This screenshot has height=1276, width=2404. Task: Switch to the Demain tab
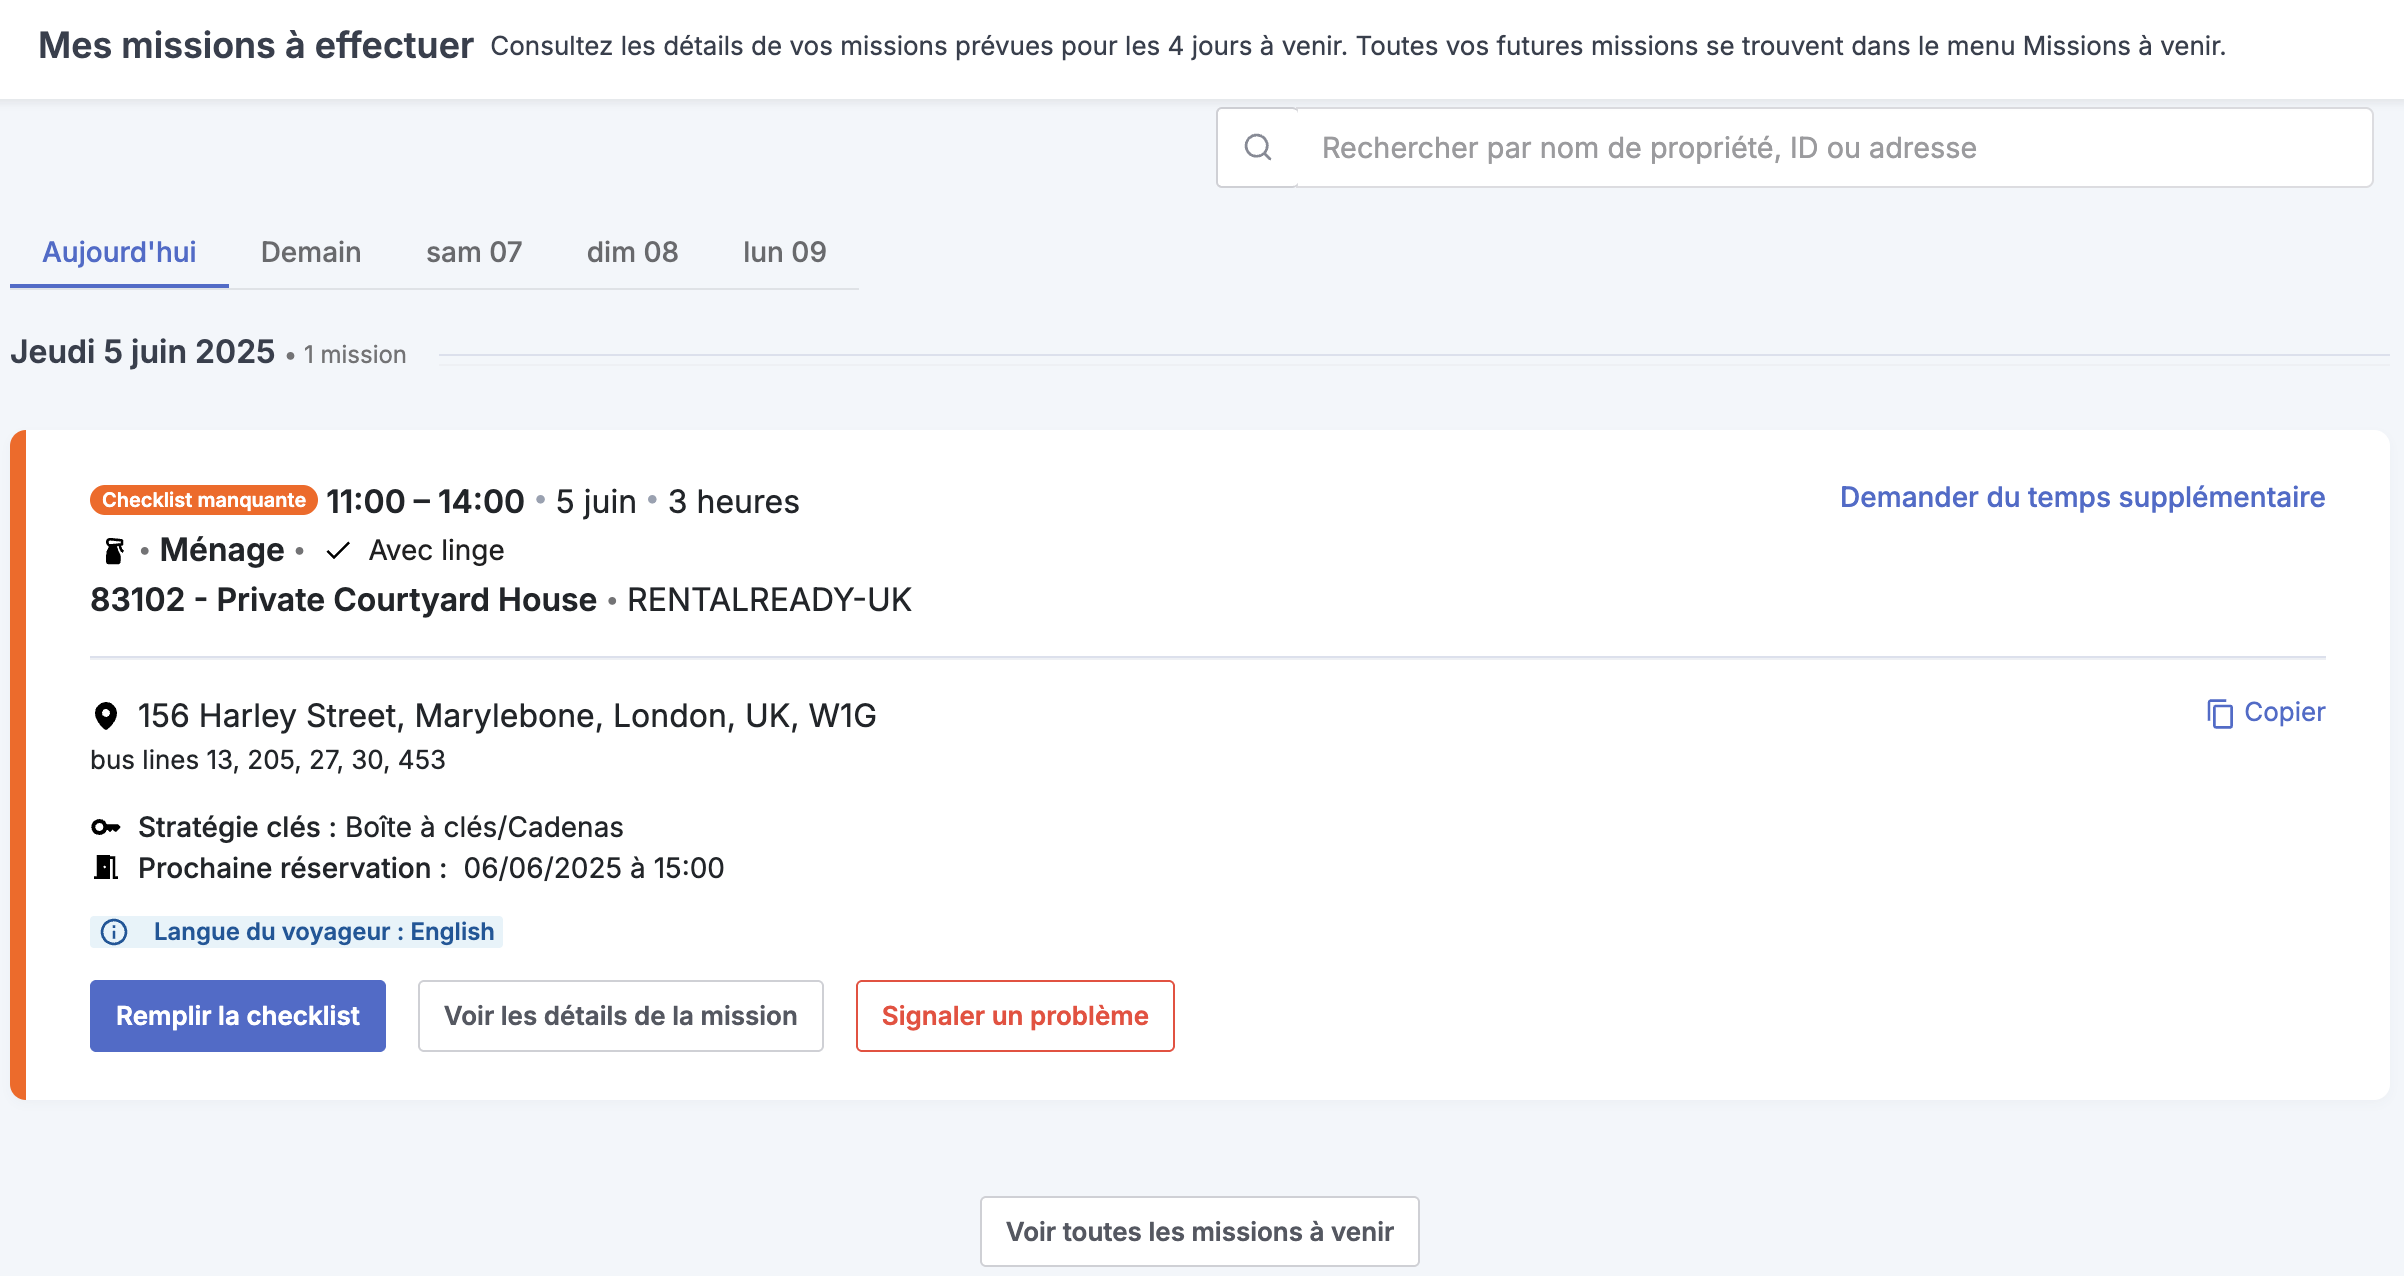[x=311, y=252]
